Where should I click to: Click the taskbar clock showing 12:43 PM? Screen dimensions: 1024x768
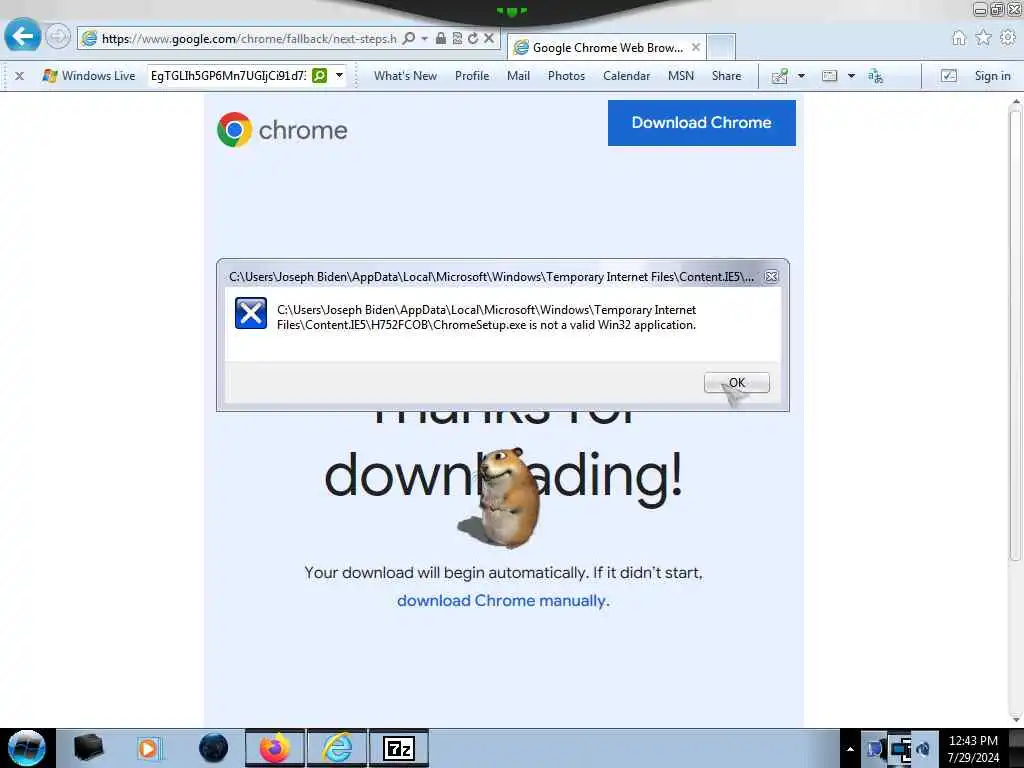(x=973, y=749)
